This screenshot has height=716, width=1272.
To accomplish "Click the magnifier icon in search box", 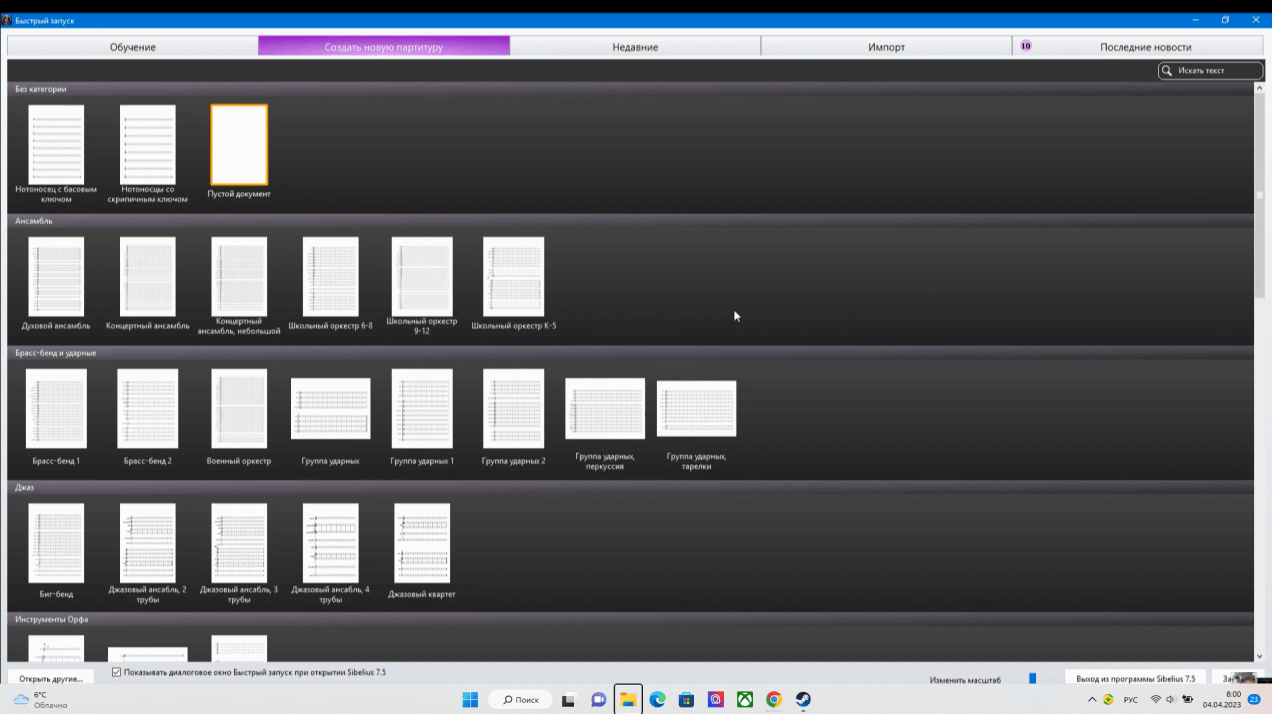I will [1167, 71].
